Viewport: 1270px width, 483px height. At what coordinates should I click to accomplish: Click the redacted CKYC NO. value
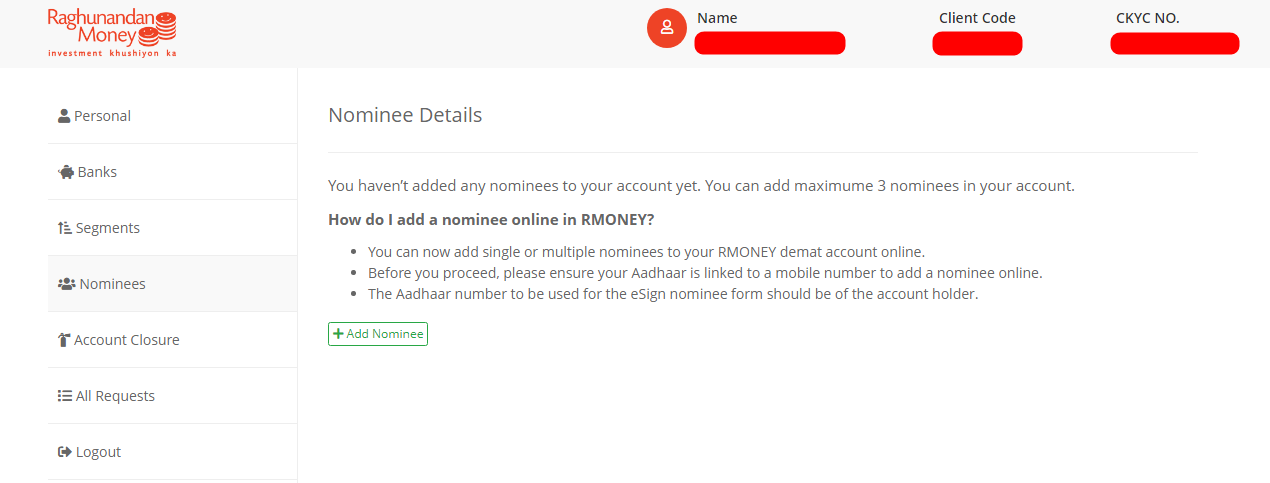point(1175,43)
